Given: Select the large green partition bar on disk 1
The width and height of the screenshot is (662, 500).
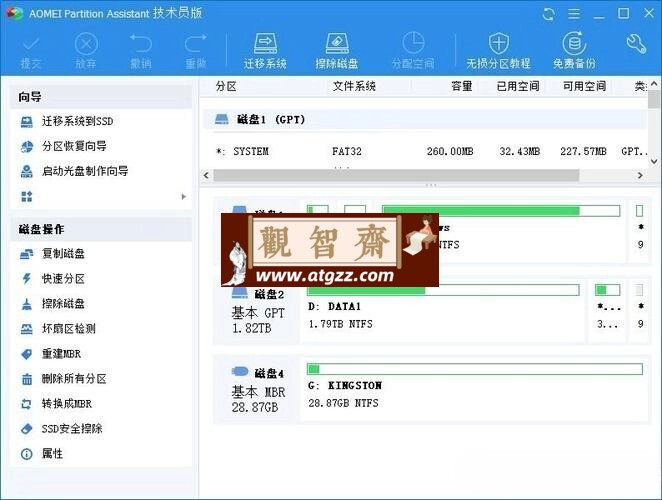Looking at the screenshot, I should tap(501, 211).
